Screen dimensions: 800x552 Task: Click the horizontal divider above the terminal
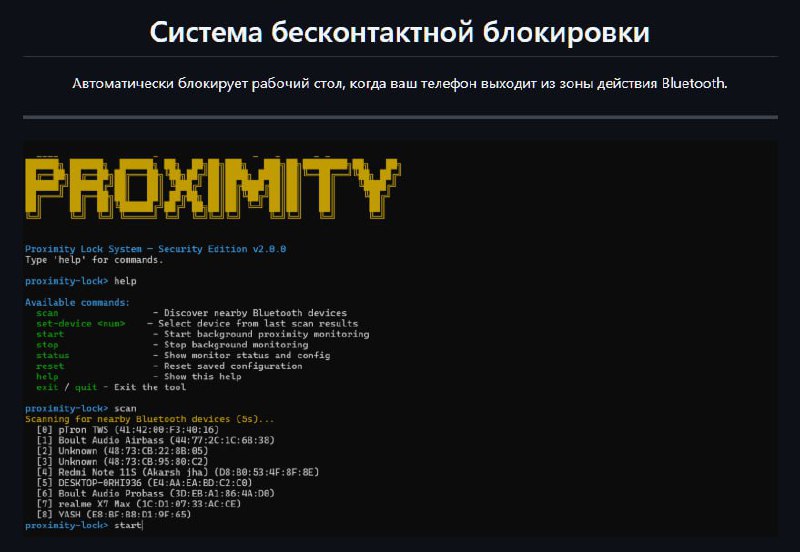coord(400,117)
